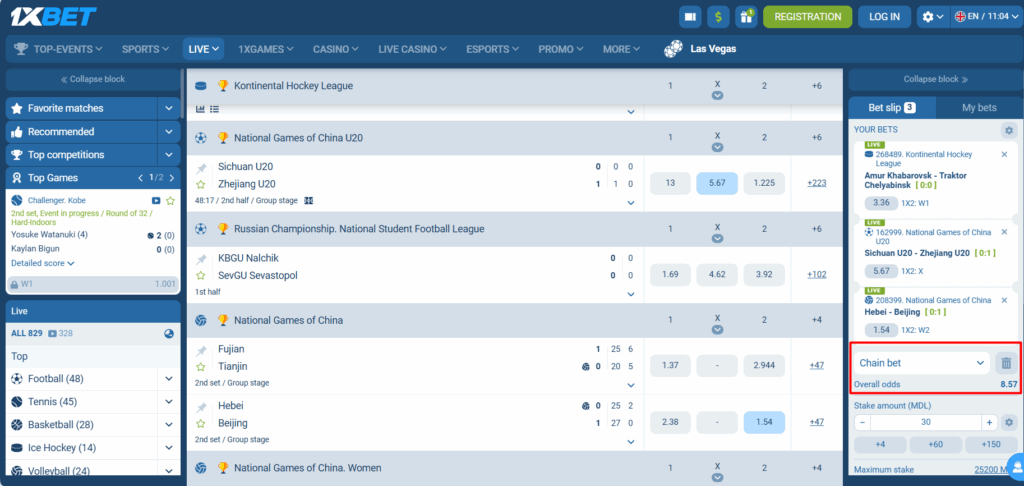Click the trash icon to clear bet slip
This screenshot has width=1024, height=486.
point(1006,363)
